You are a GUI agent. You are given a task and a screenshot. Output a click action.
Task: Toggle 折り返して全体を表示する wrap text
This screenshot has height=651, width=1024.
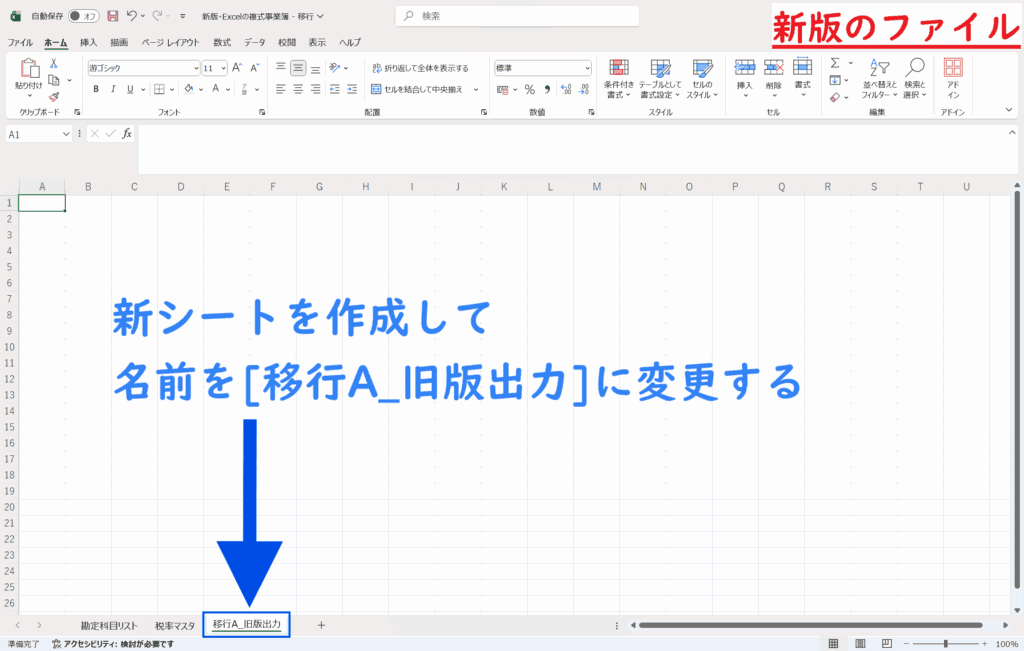tap(419, 68)
